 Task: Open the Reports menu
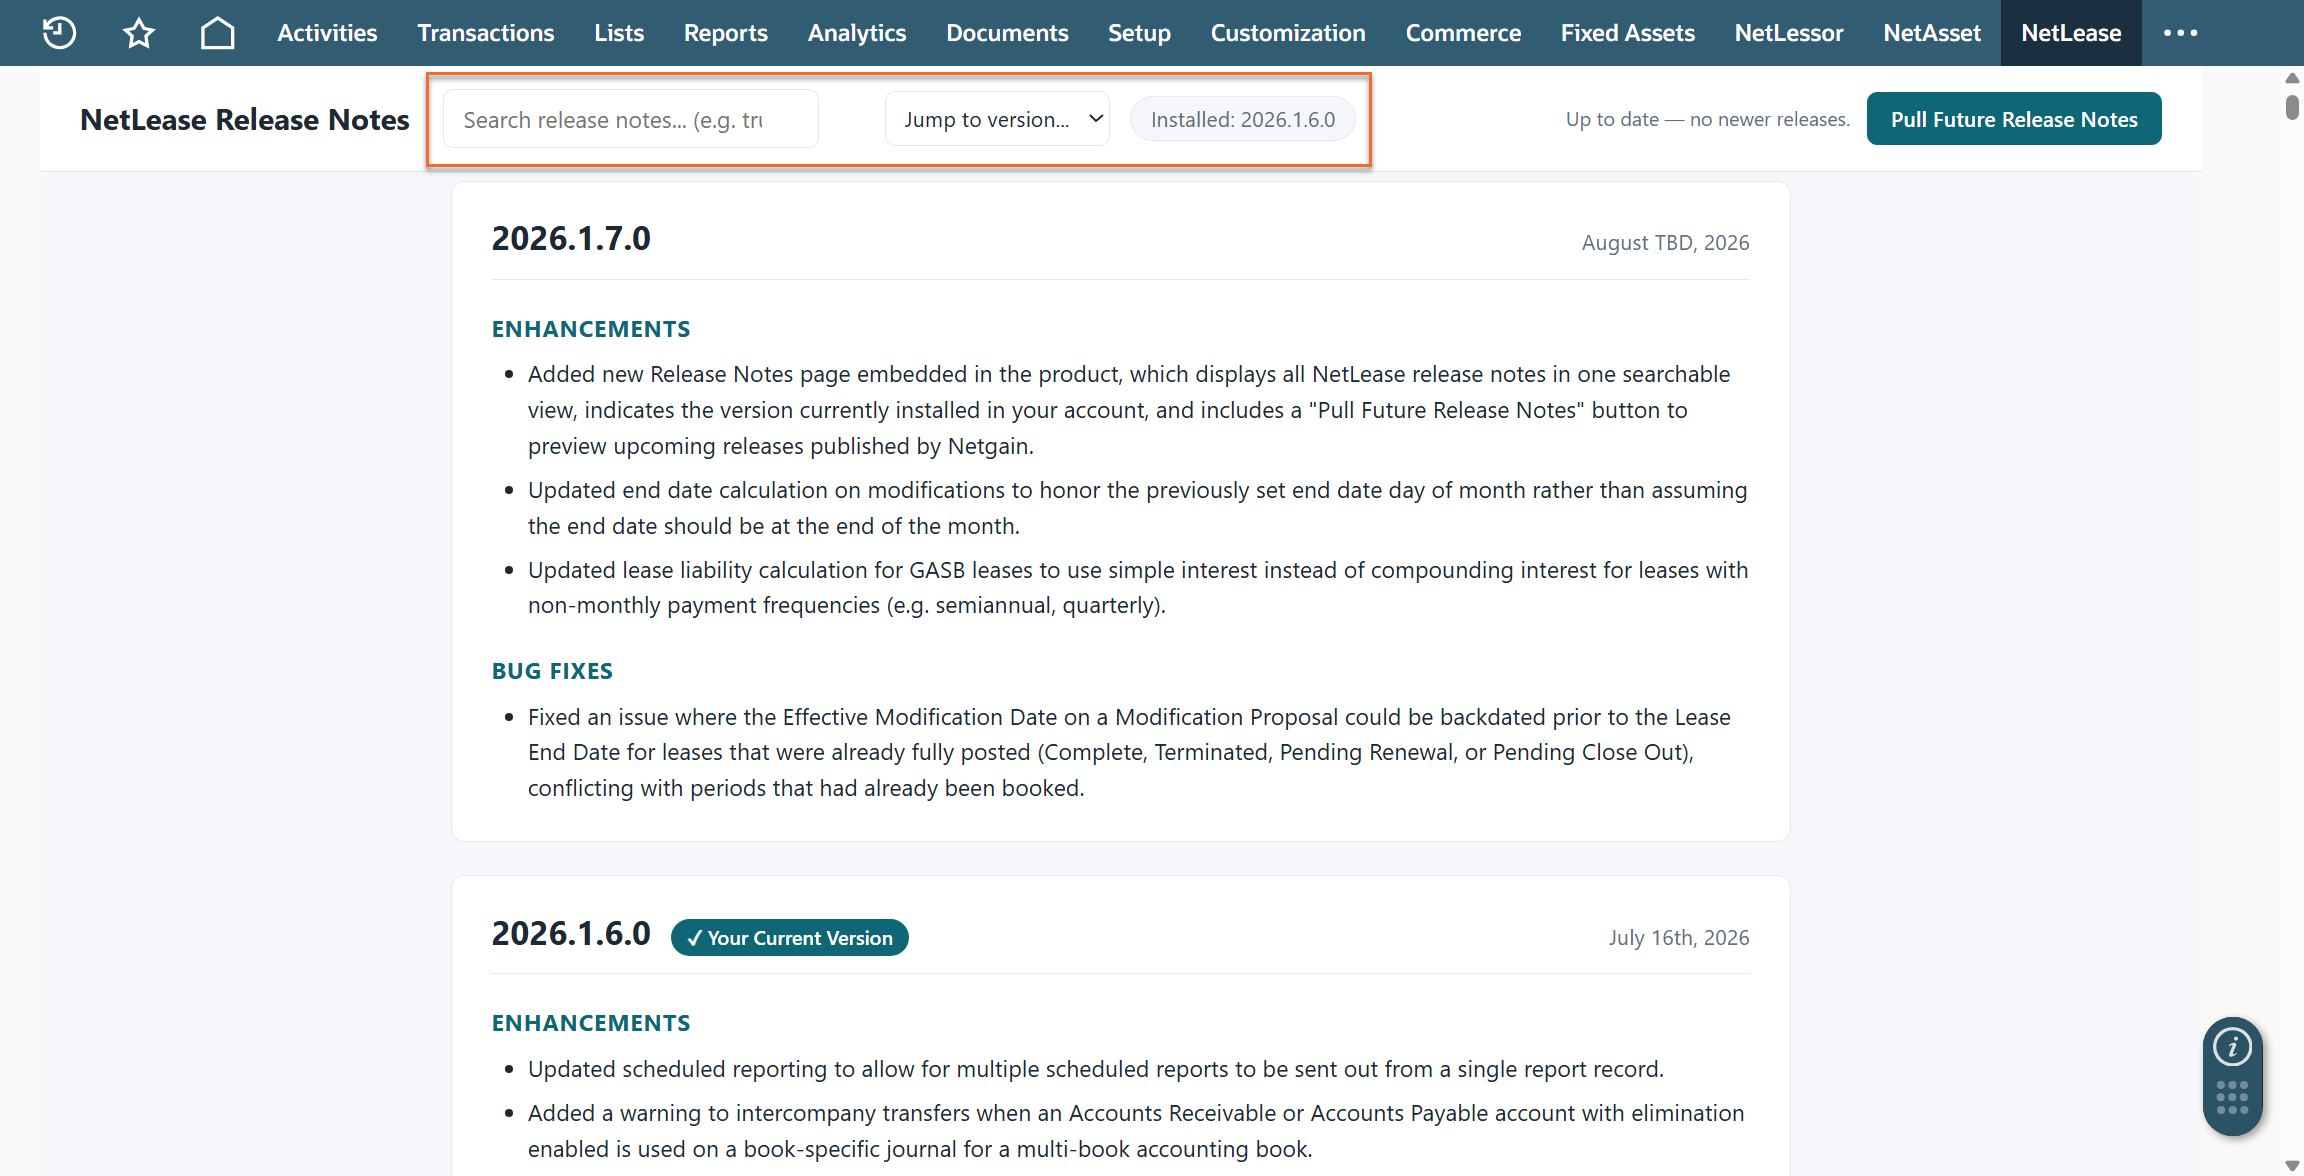726,33
